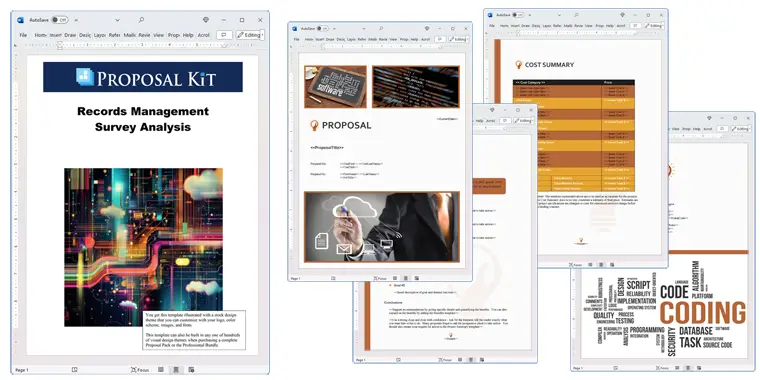Viewport: 760px width, 380px height.
Task: Click the software chalkboard image in Proposal window
Action: [x=335, y=87]
